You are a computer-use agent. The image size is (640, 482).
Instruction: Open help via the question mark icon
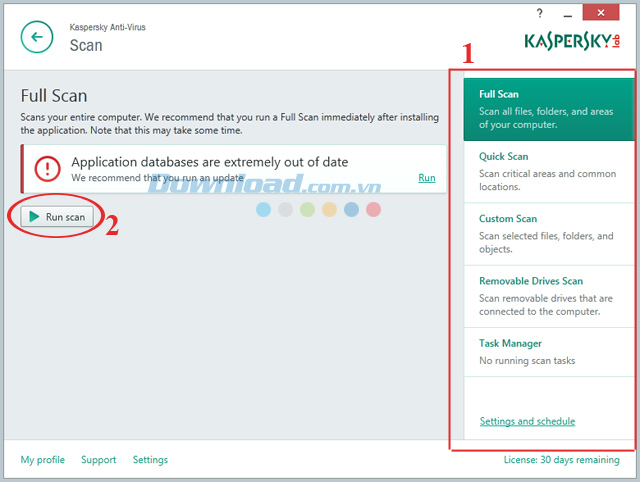[x=540, y=13]
